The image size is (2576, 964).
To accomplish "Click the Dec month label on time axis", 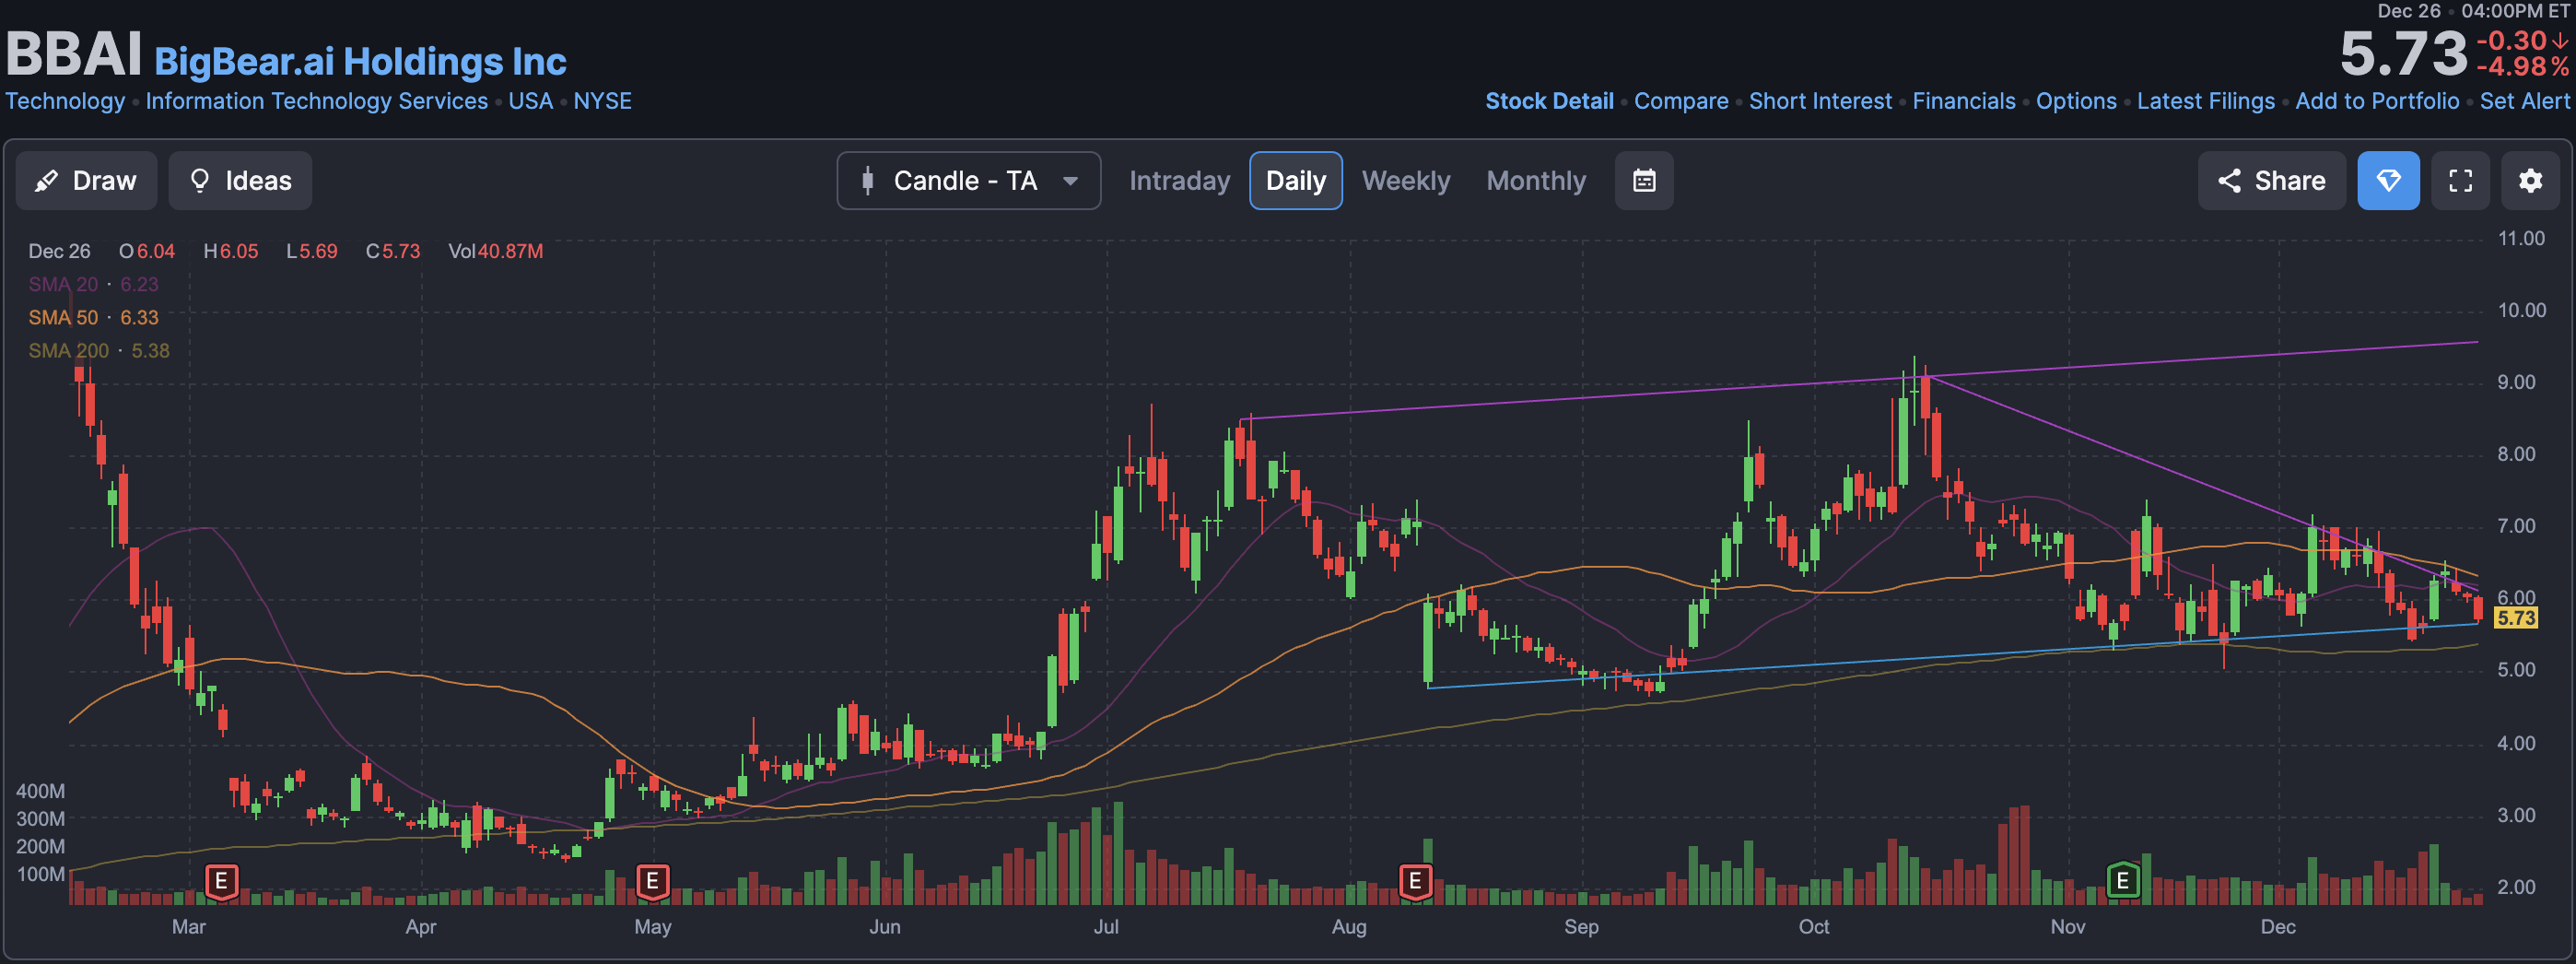I will pyautogui.click(x=2277, y=926).
